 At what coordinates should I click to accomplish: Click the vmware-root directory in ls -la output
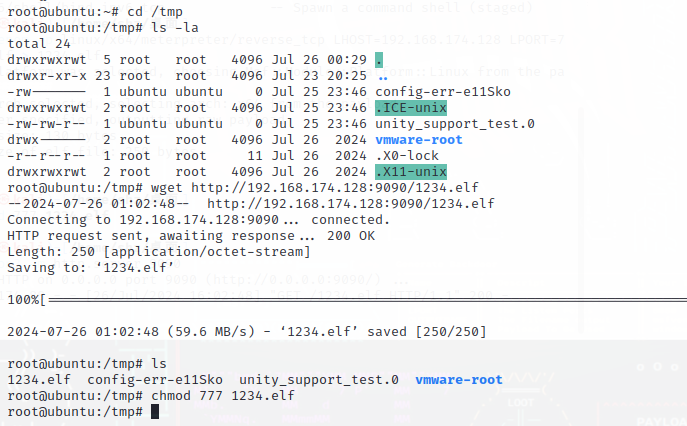(419, 140)
